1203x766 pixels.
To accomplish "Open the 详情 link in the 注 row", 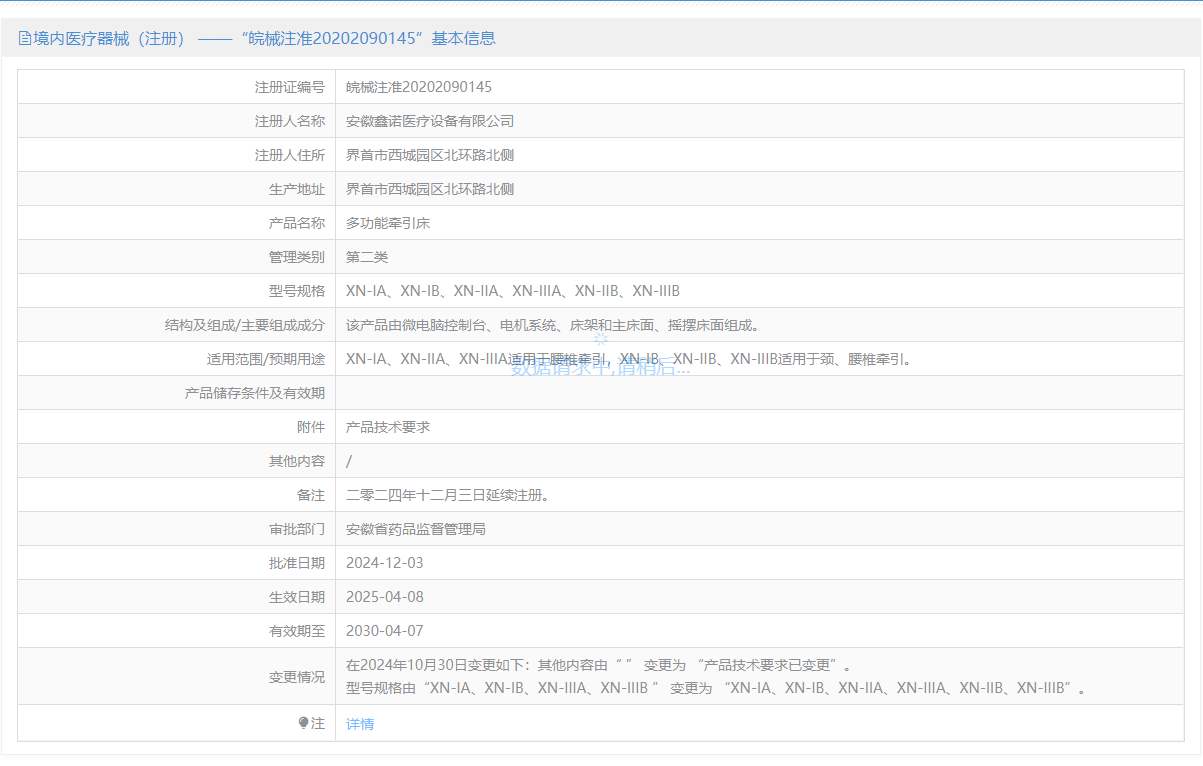I will pyautogui.click(x=360, y=724).
